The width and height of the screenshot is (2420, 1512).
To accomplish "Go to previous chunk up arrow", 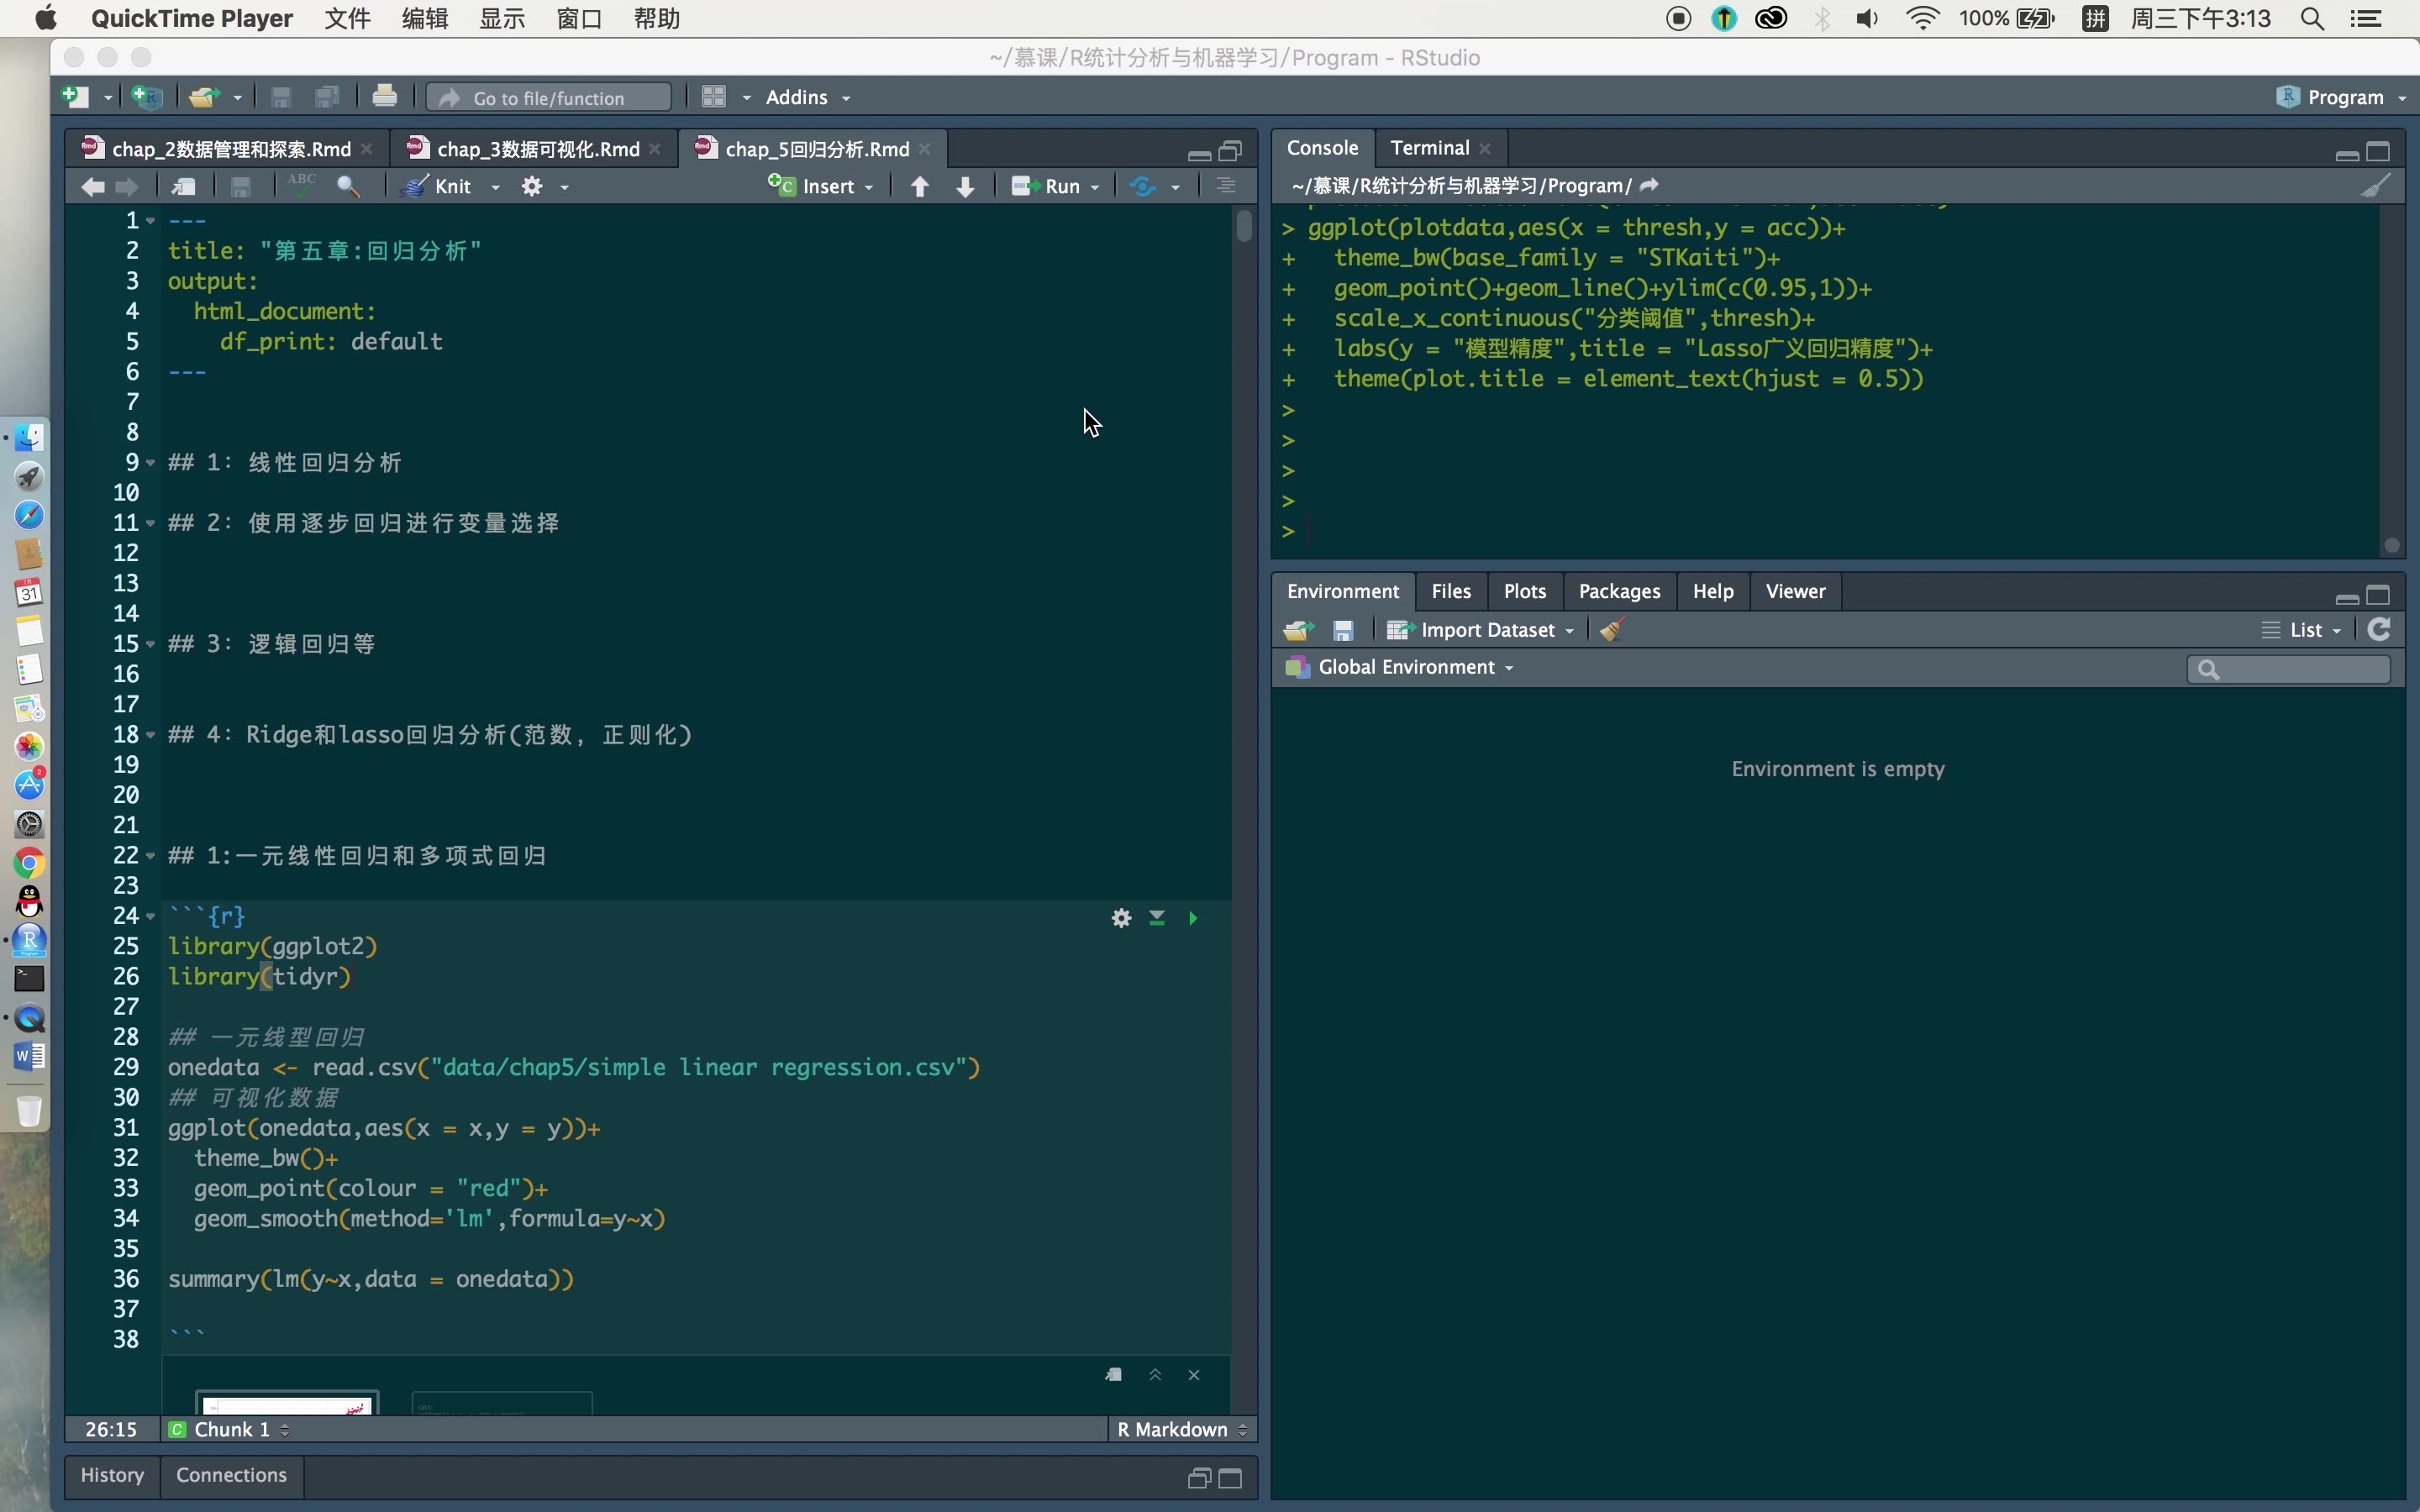I will click(920, 186).
